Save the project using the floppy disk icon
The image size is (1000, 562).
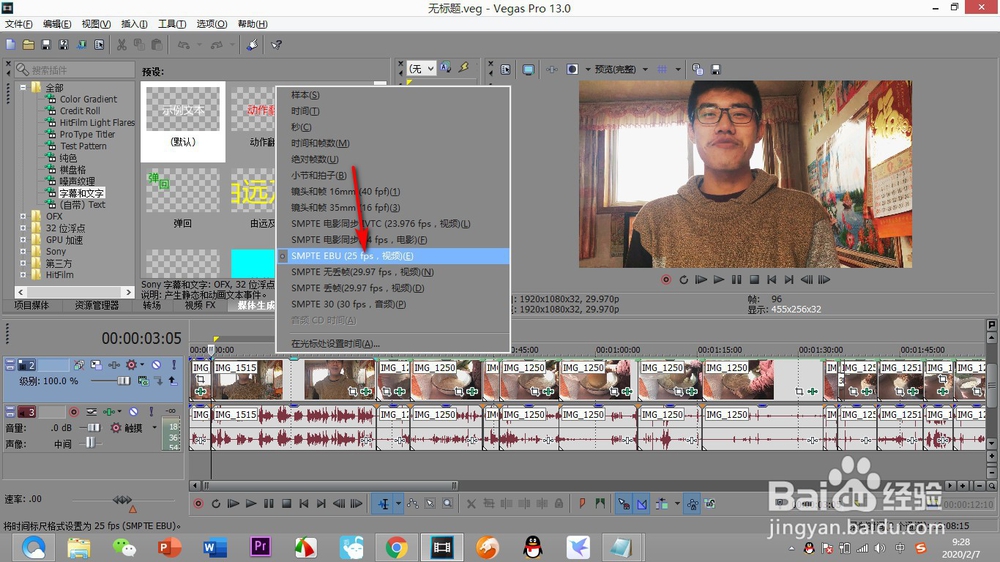[x=46, y=45]
